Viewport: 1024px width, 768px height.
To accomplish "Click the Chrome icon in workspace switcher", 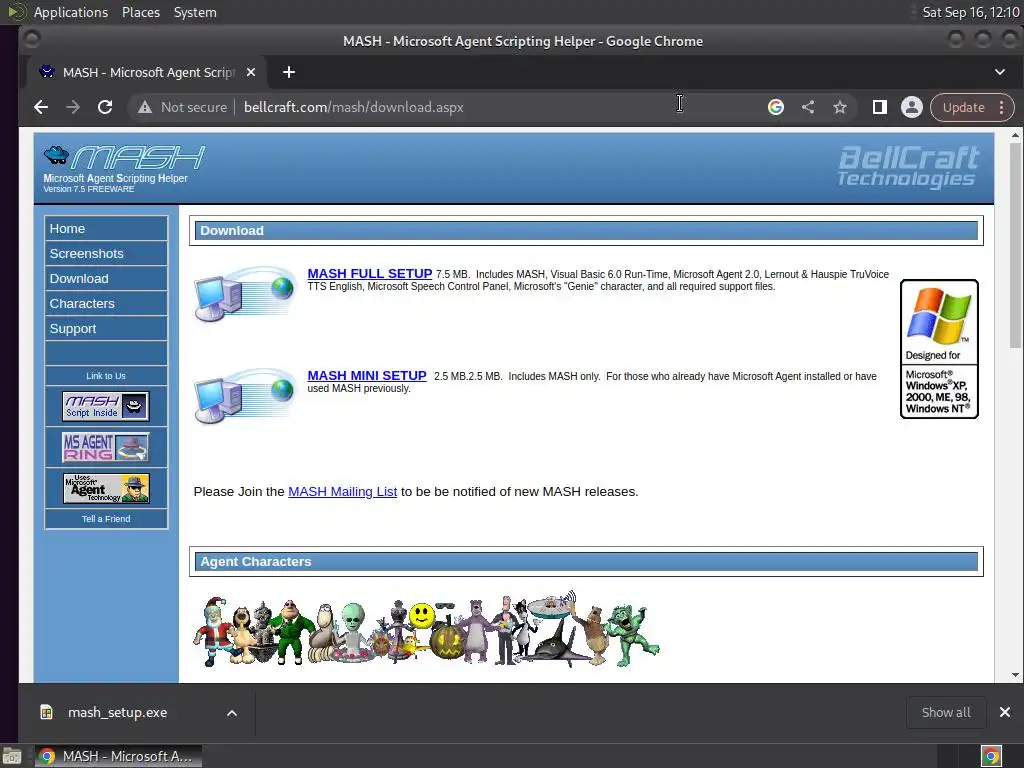I will tap(991, 757).
